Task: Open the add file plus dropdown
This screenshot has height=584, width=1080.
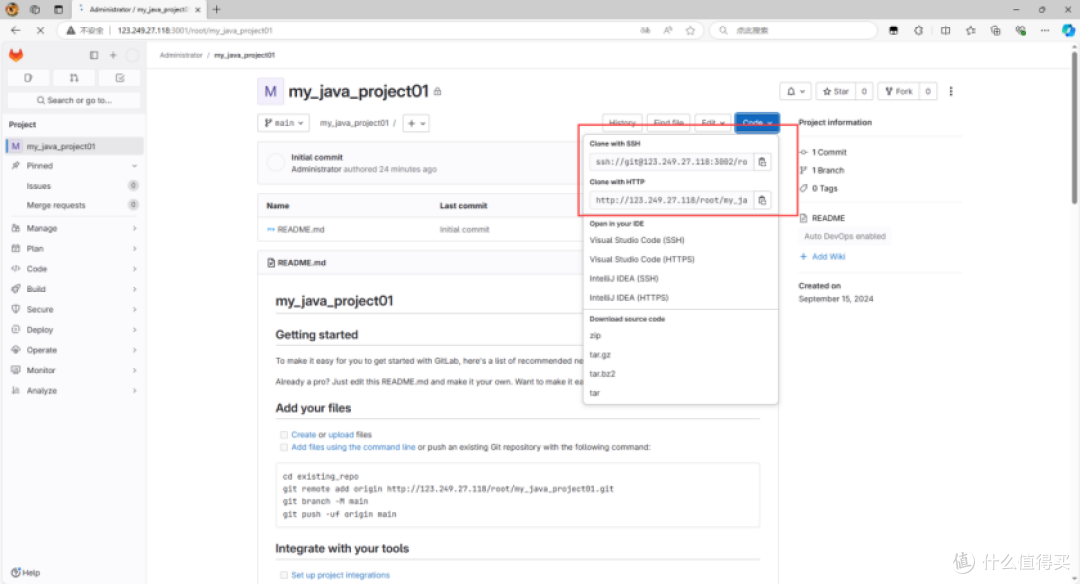Action: 416,123
